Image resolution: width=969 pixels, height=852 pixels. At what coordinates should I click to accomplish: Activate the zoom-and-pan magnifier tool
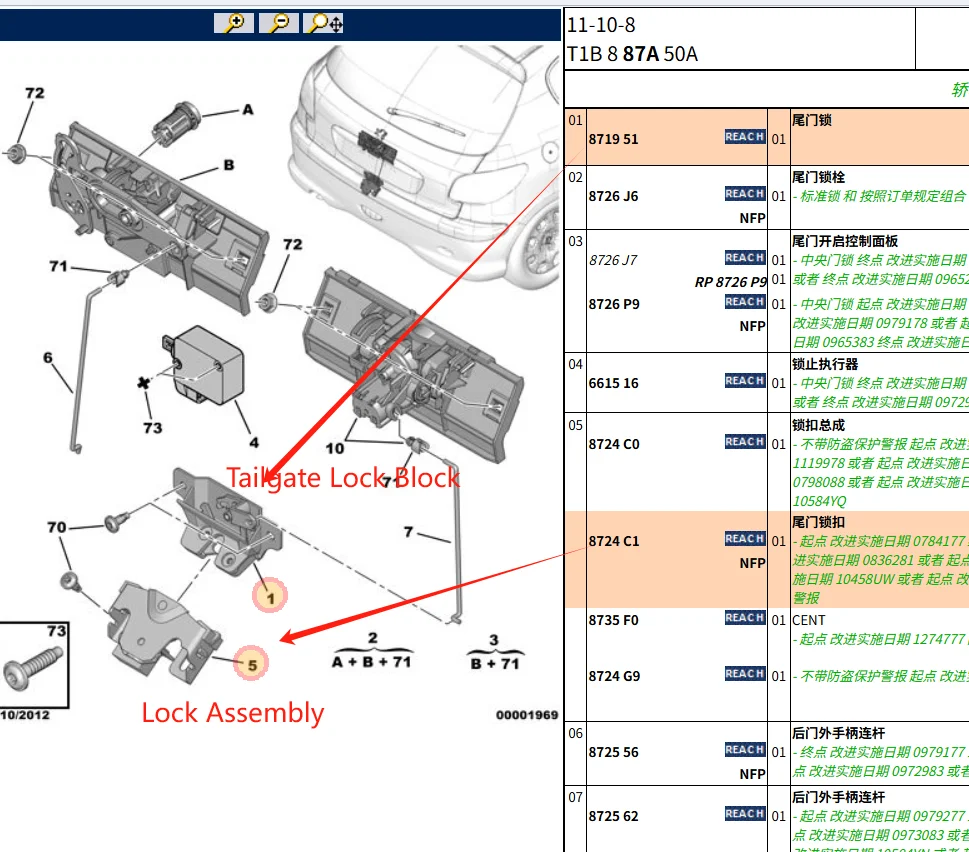pyautogui.click(x=323, y=23)
